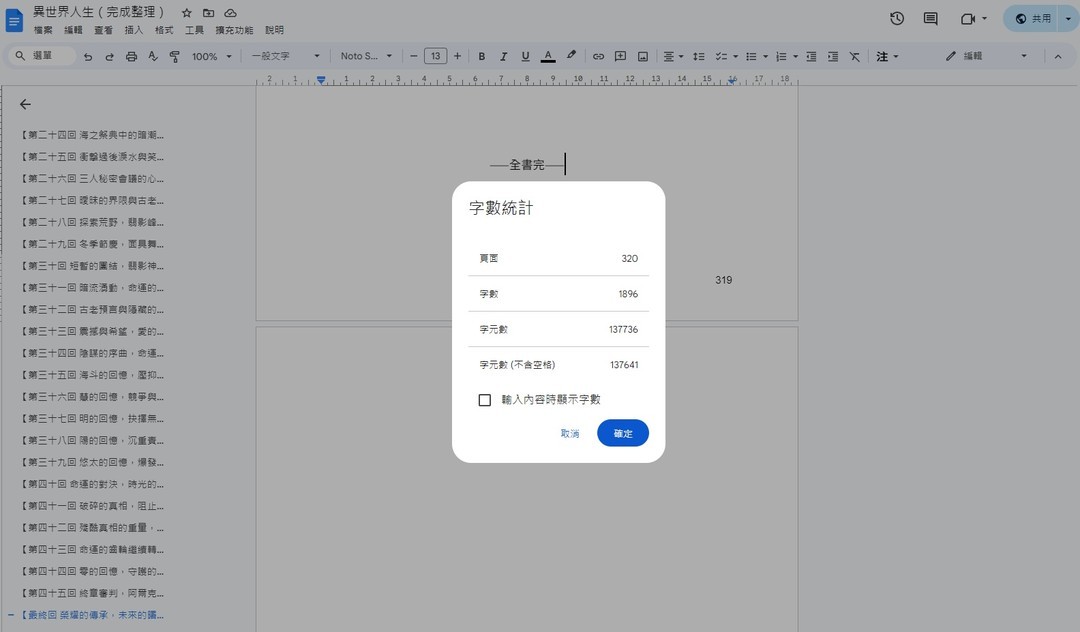Click the document title 異世界人生（完成整理）
1080x632 pixels.
98,12
